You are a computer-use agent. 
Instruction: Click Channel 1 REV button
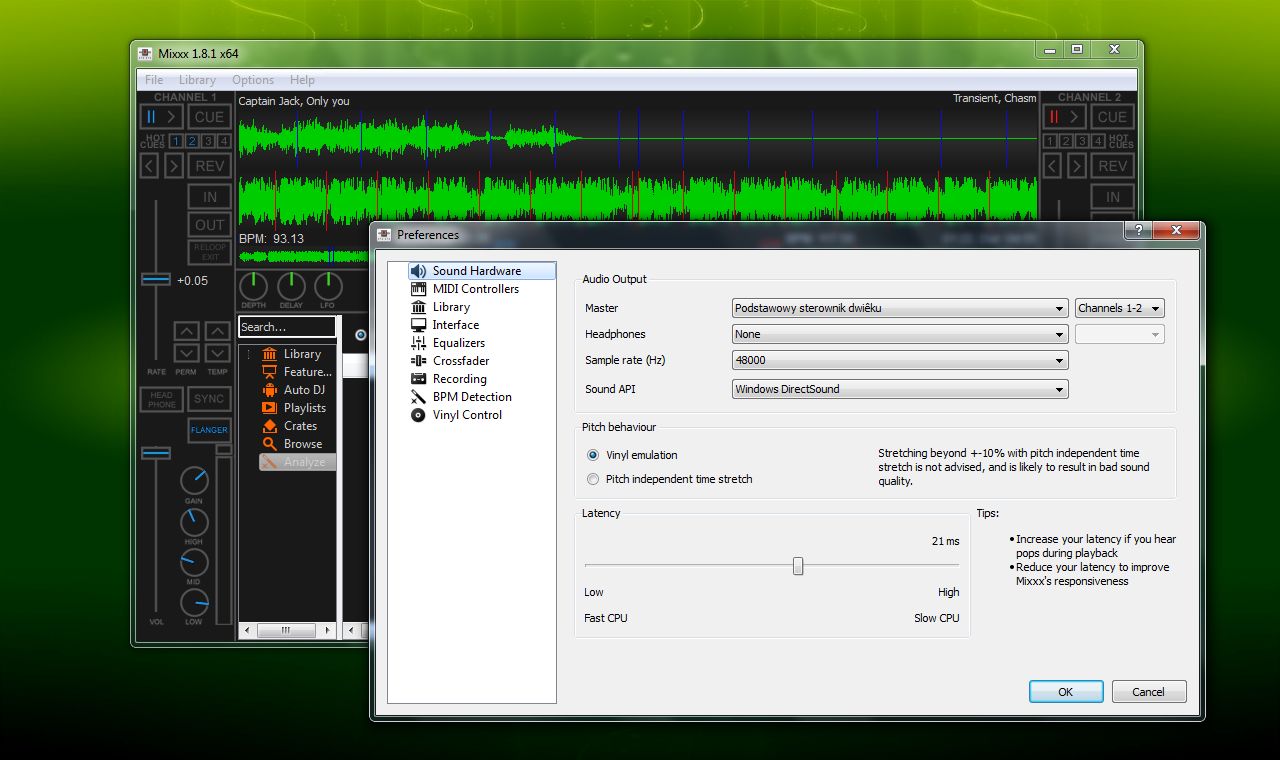pyautogui.click(x=209, y=166)
